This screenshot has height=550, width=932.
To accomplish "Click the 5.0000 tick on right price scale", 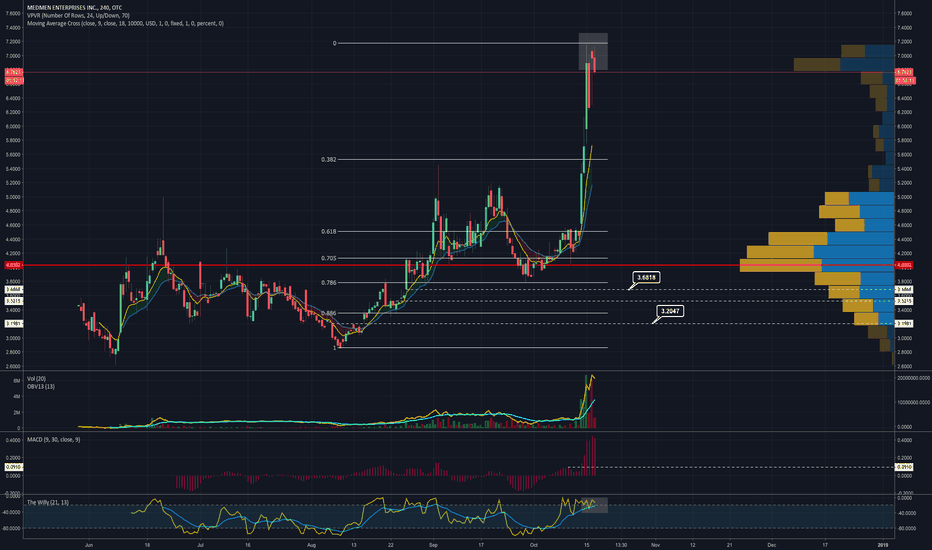I will click(904, 197).
